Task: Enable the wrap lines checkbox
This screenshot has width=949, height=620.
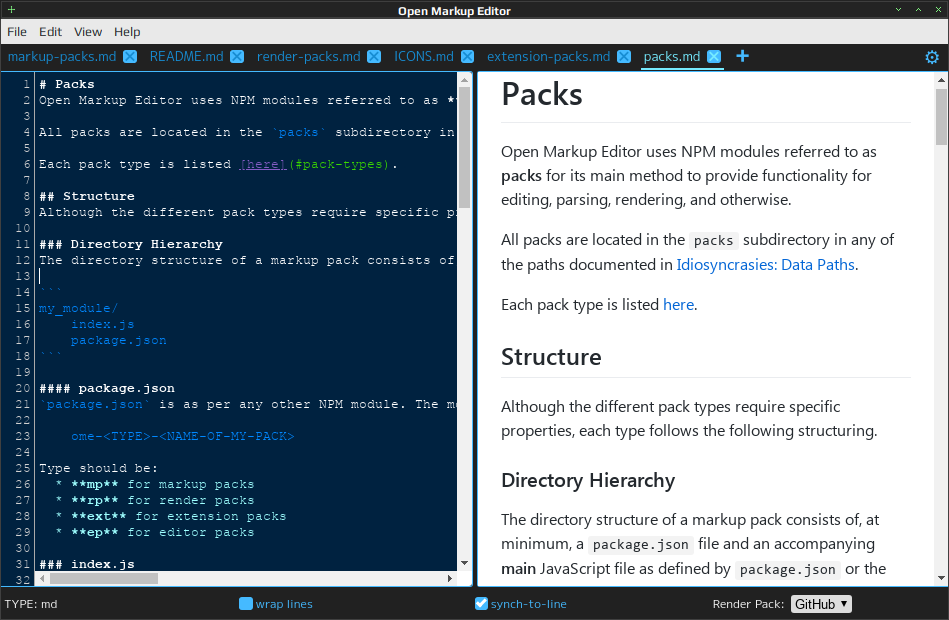Action: [246, 604]
